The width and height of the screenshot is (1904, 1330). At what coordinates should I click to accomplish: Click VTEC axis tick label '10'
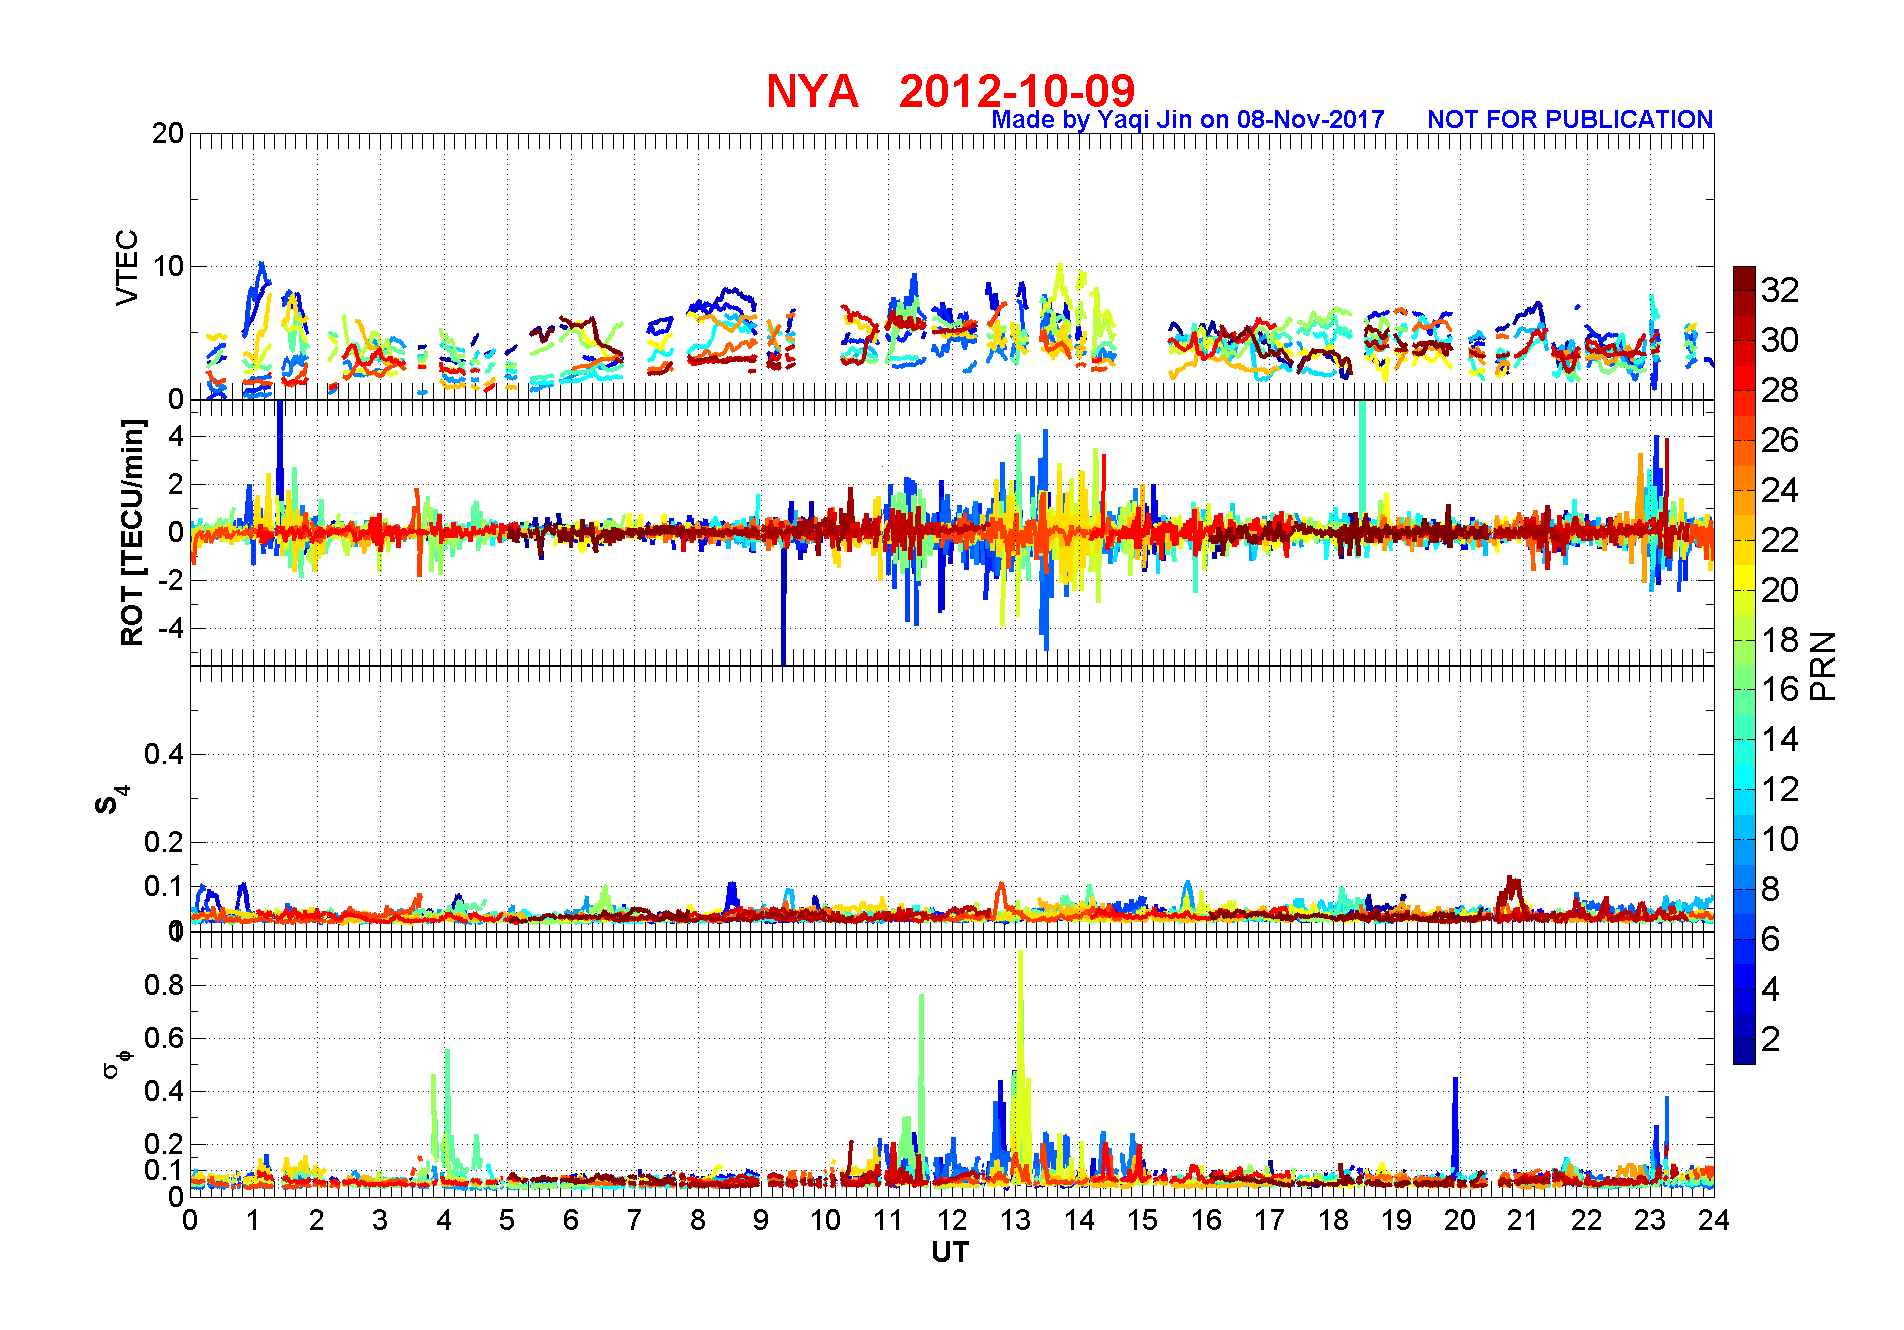point(168,266)
